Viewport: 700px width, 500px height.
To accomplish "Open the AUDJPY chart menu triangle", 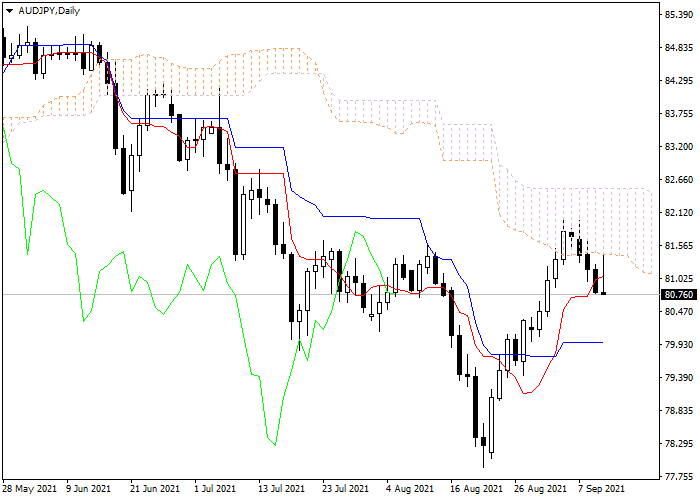I will (x=9, y=11).
